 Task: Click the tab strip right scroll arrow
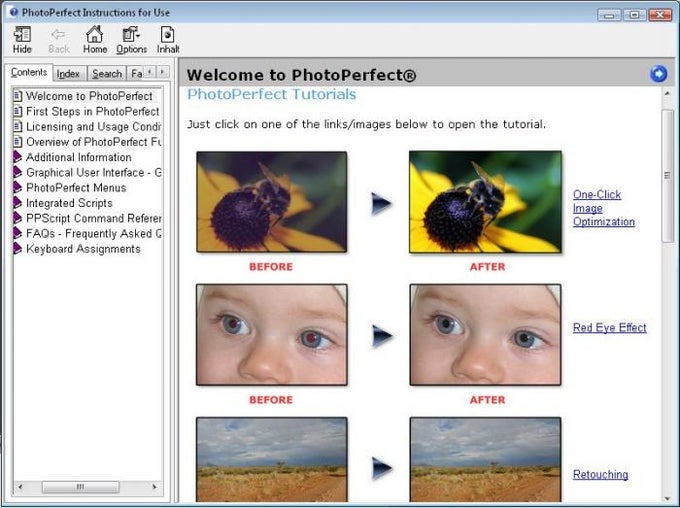coord(163,72)
